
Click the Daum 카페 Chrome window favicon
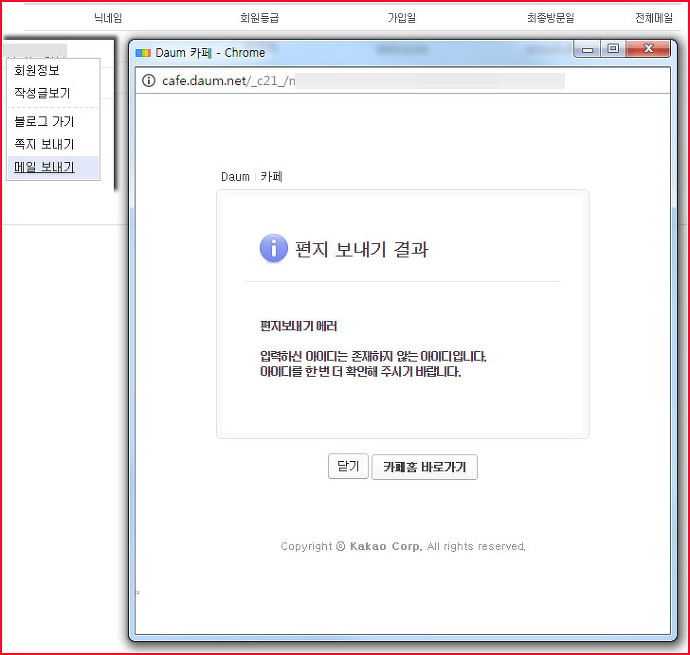[x=143, y=53]
